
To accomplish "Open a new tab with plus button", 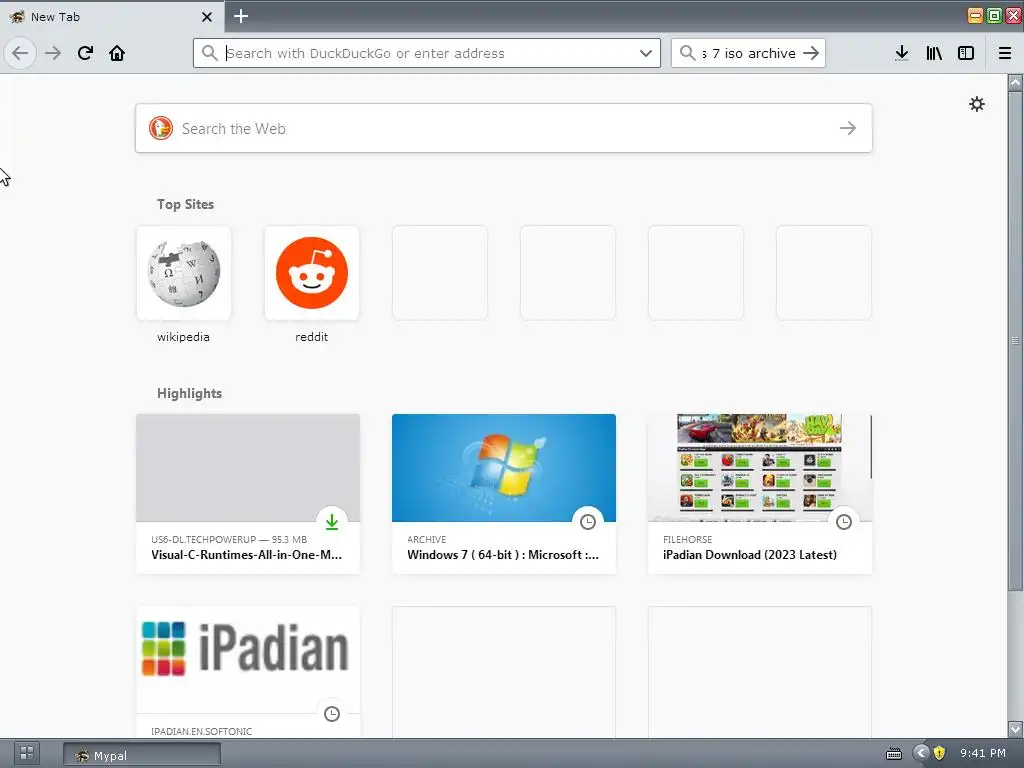I will (x=241, y=16).
